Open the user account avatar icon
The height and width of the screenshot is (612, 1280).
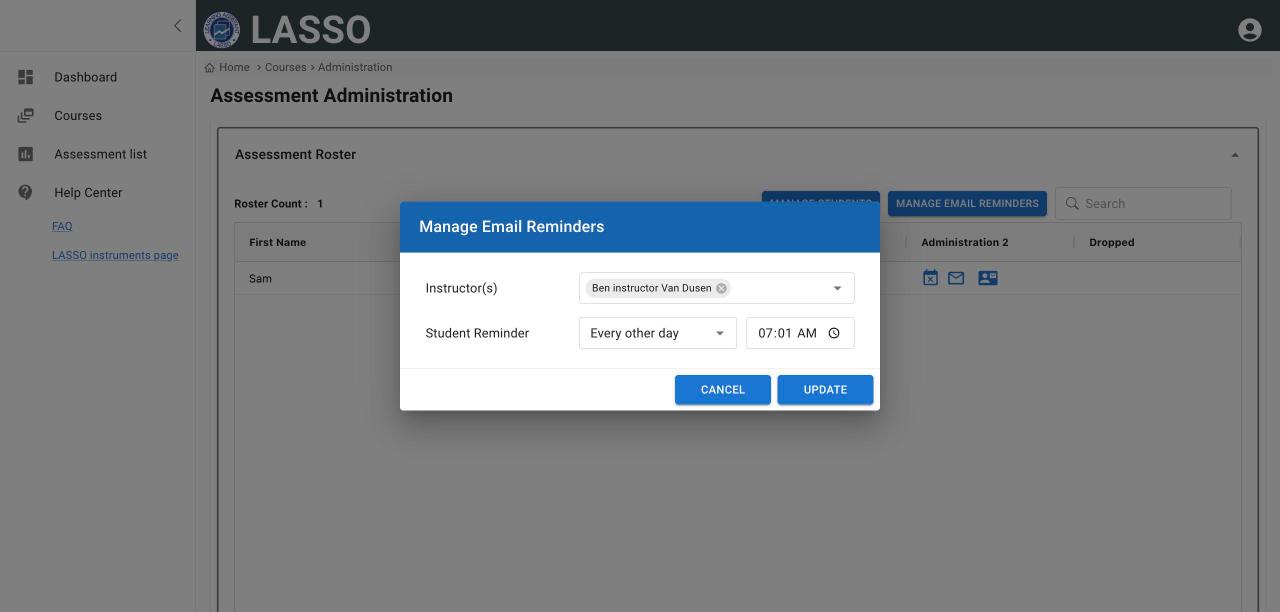1249,30
